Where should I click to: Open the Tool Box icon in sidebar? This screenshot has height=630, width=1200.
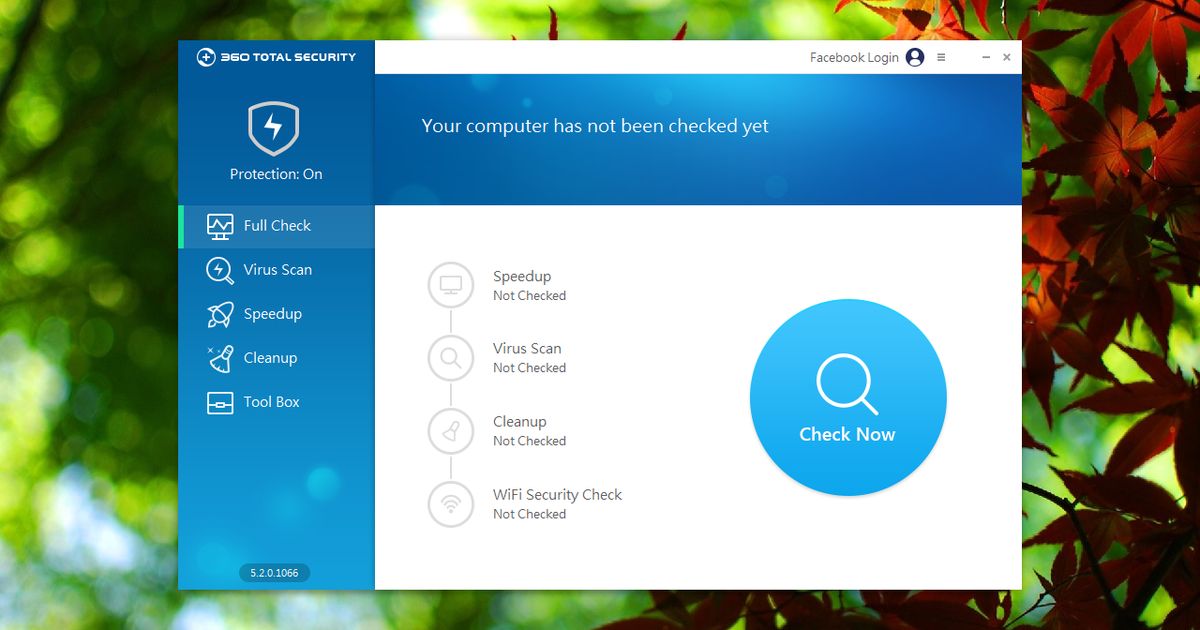[x=220, y=402]
